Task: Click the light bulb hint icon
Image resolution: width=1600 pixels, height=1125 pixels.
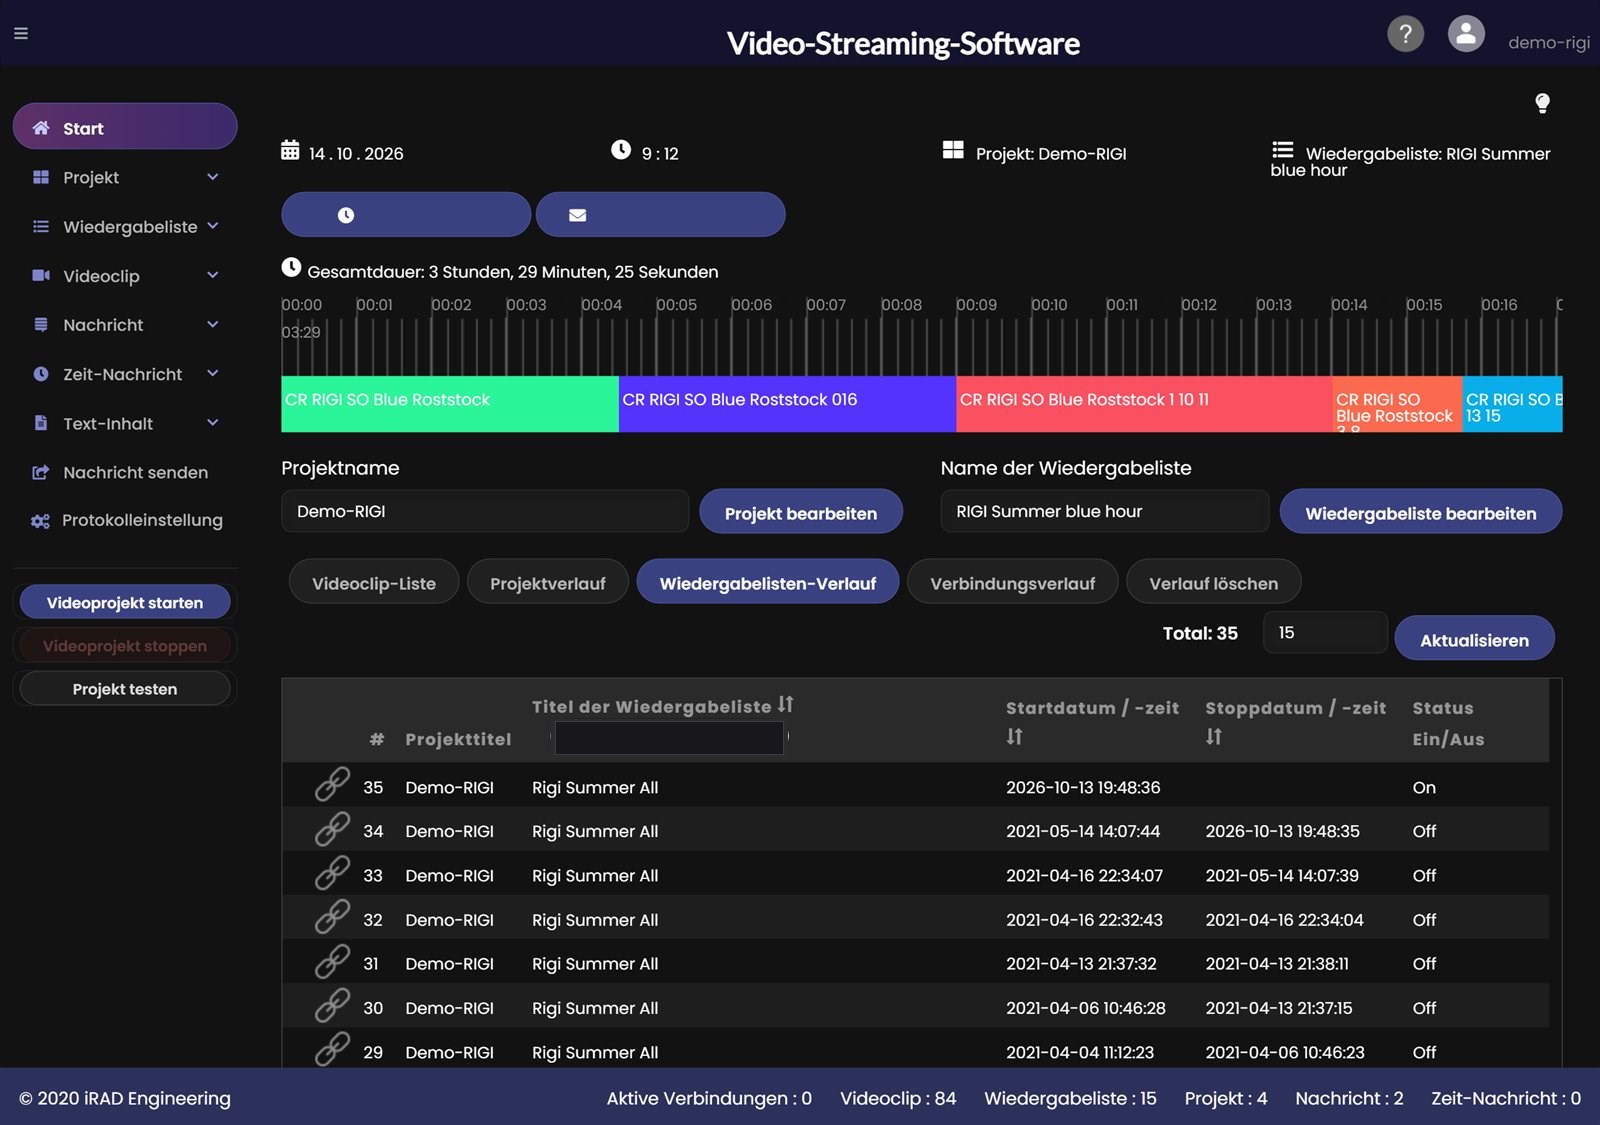Action: pyautogui.click(x=1542, y=103)
